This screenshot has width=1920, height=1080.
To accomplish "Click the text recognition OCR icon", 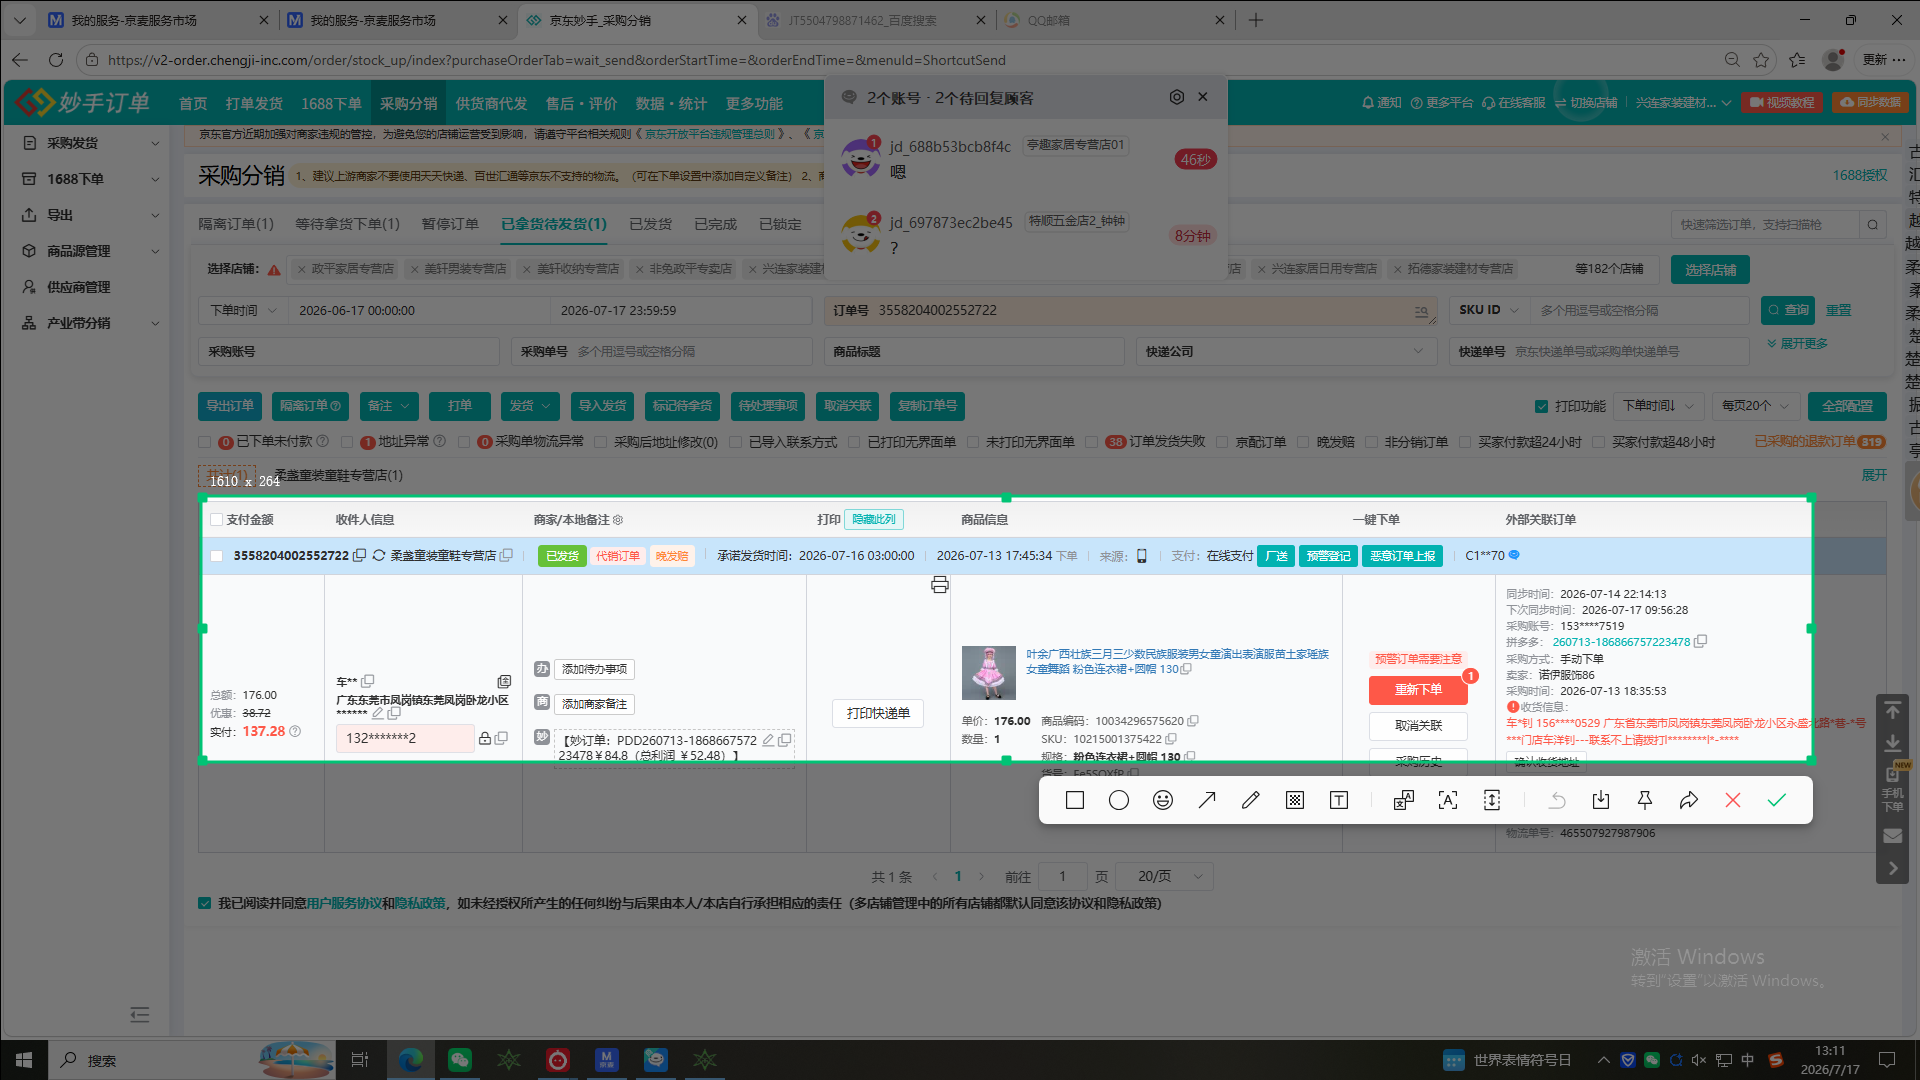I will tap(1448, 800).
